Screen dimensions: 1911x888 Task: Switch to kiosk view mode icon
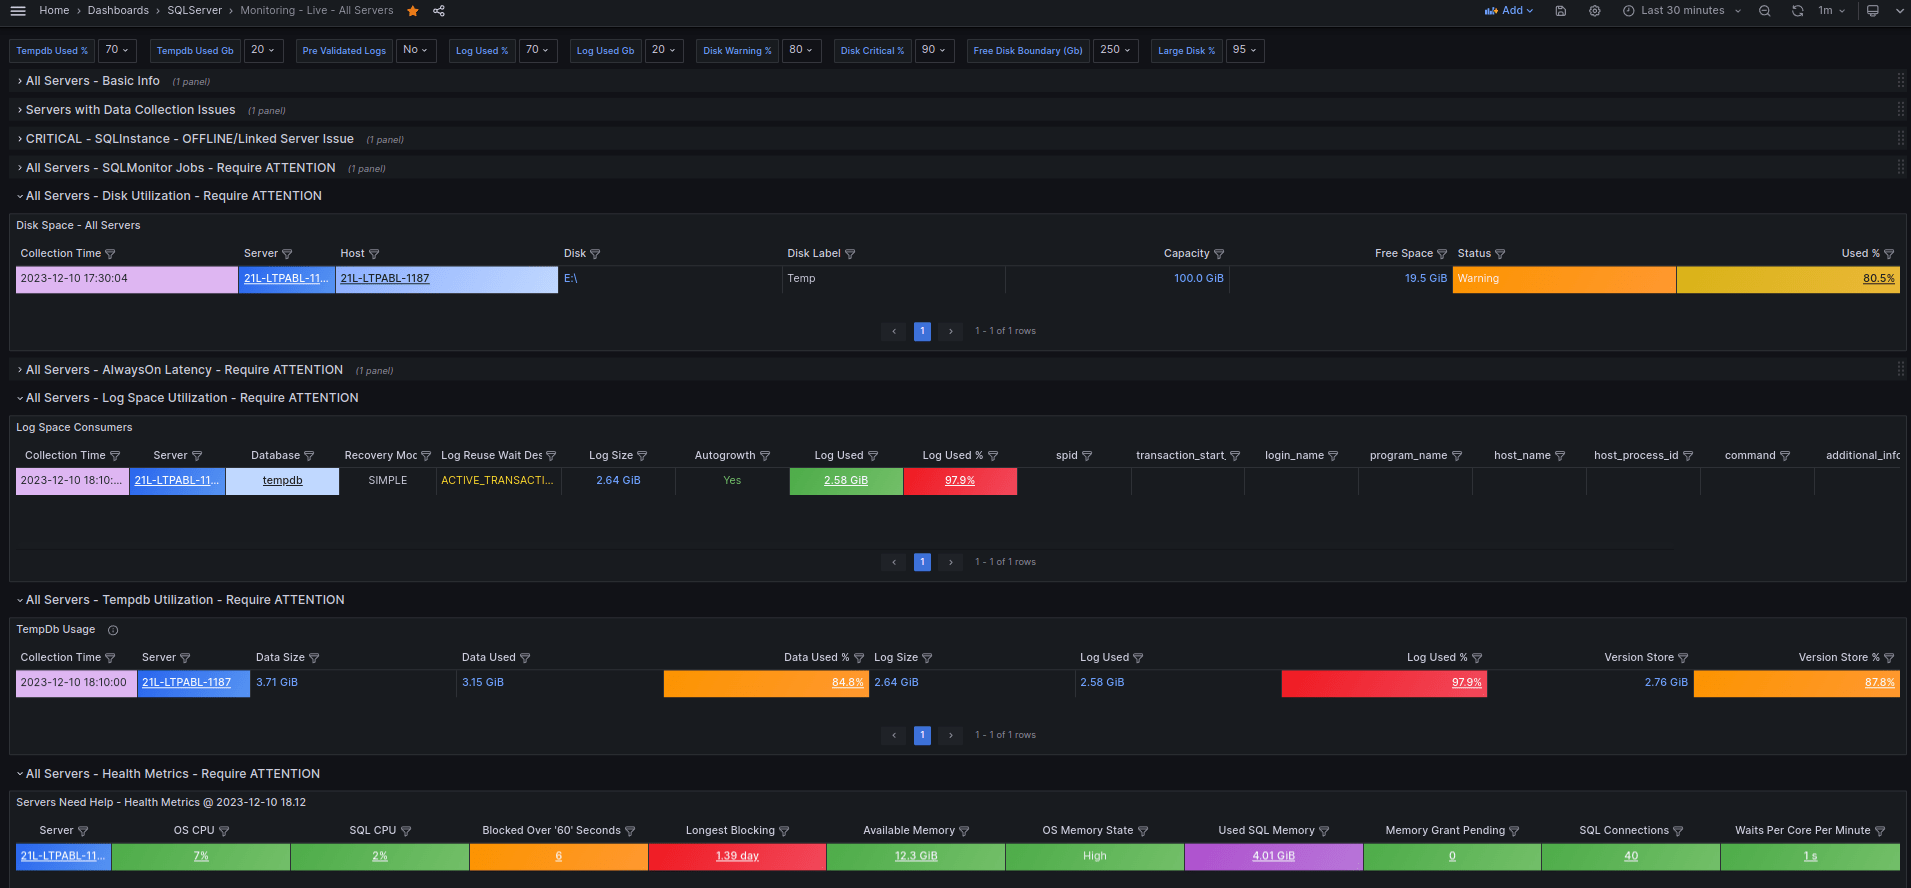point(1873,11)
